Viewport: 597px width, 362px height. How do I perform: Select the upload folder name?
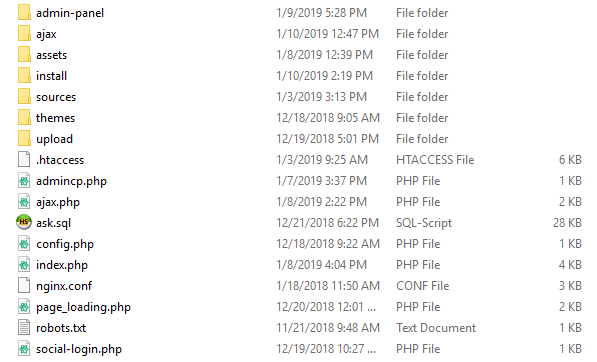click(54, 139)
